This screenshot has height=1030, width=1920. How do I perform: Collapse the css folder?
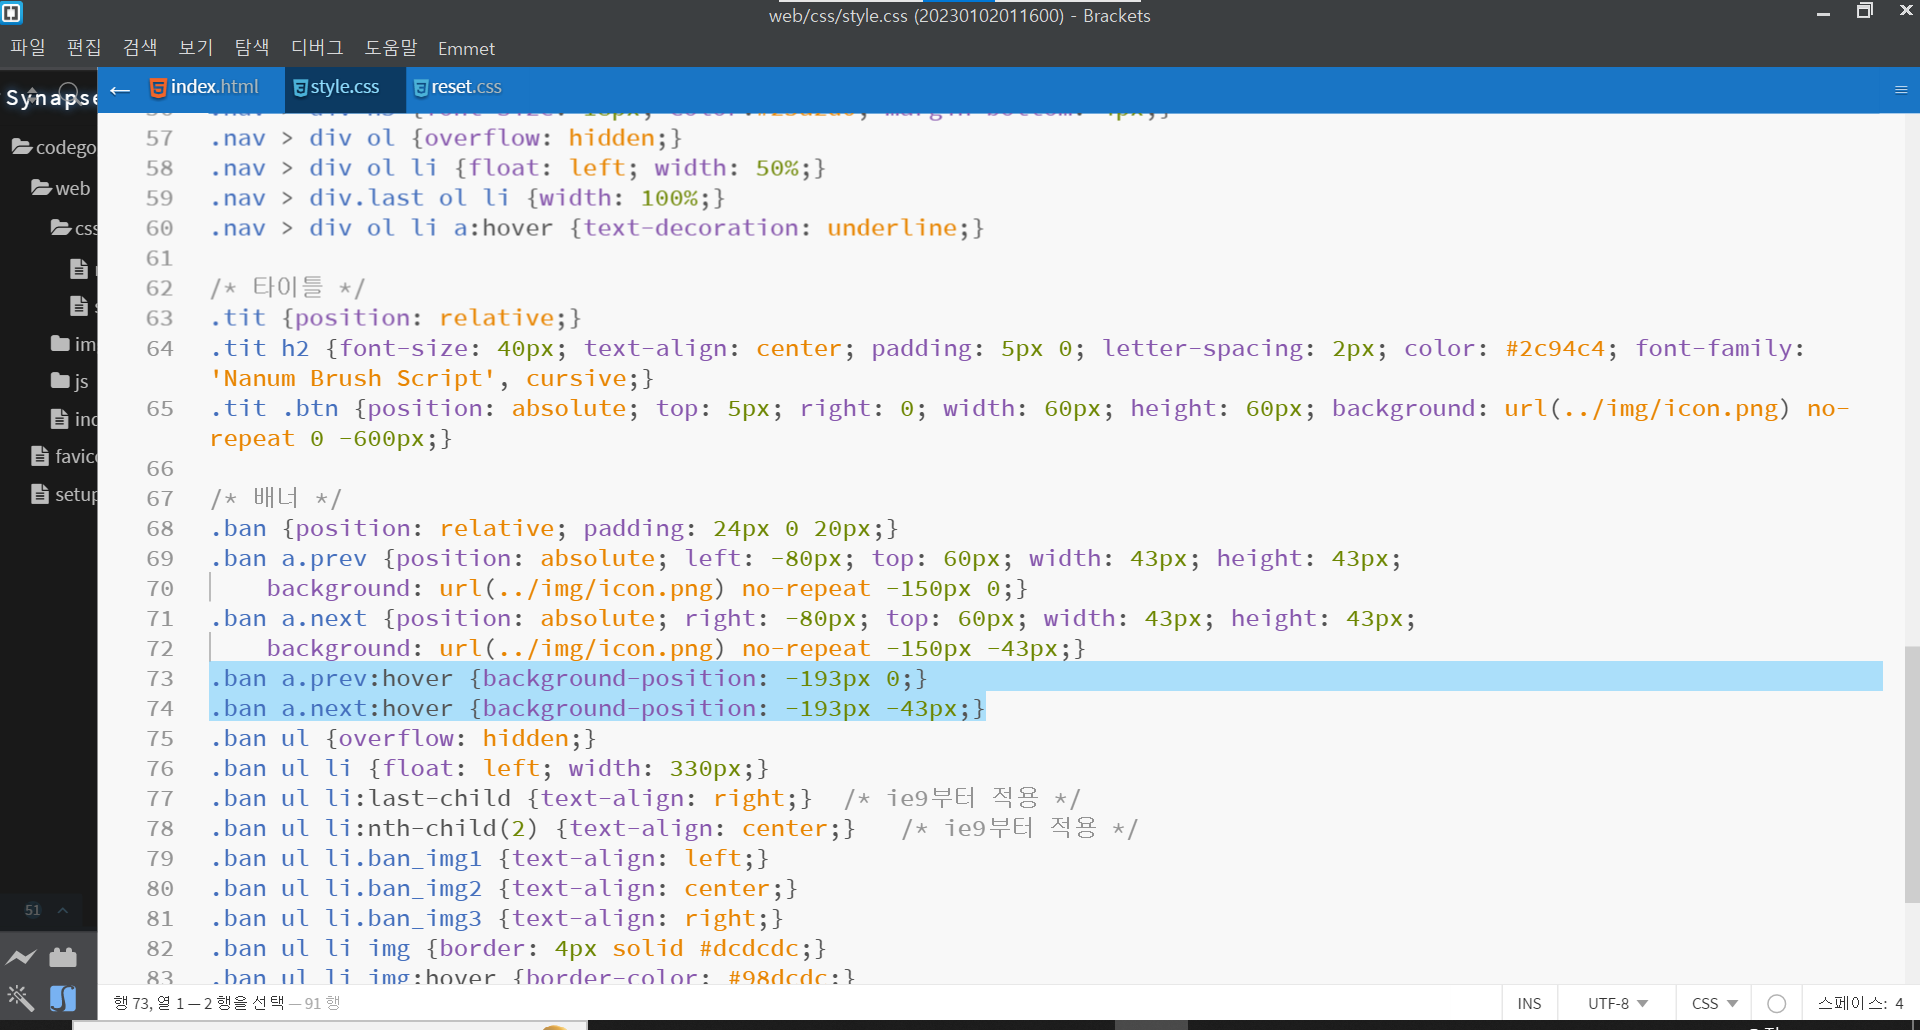(74, 228)
